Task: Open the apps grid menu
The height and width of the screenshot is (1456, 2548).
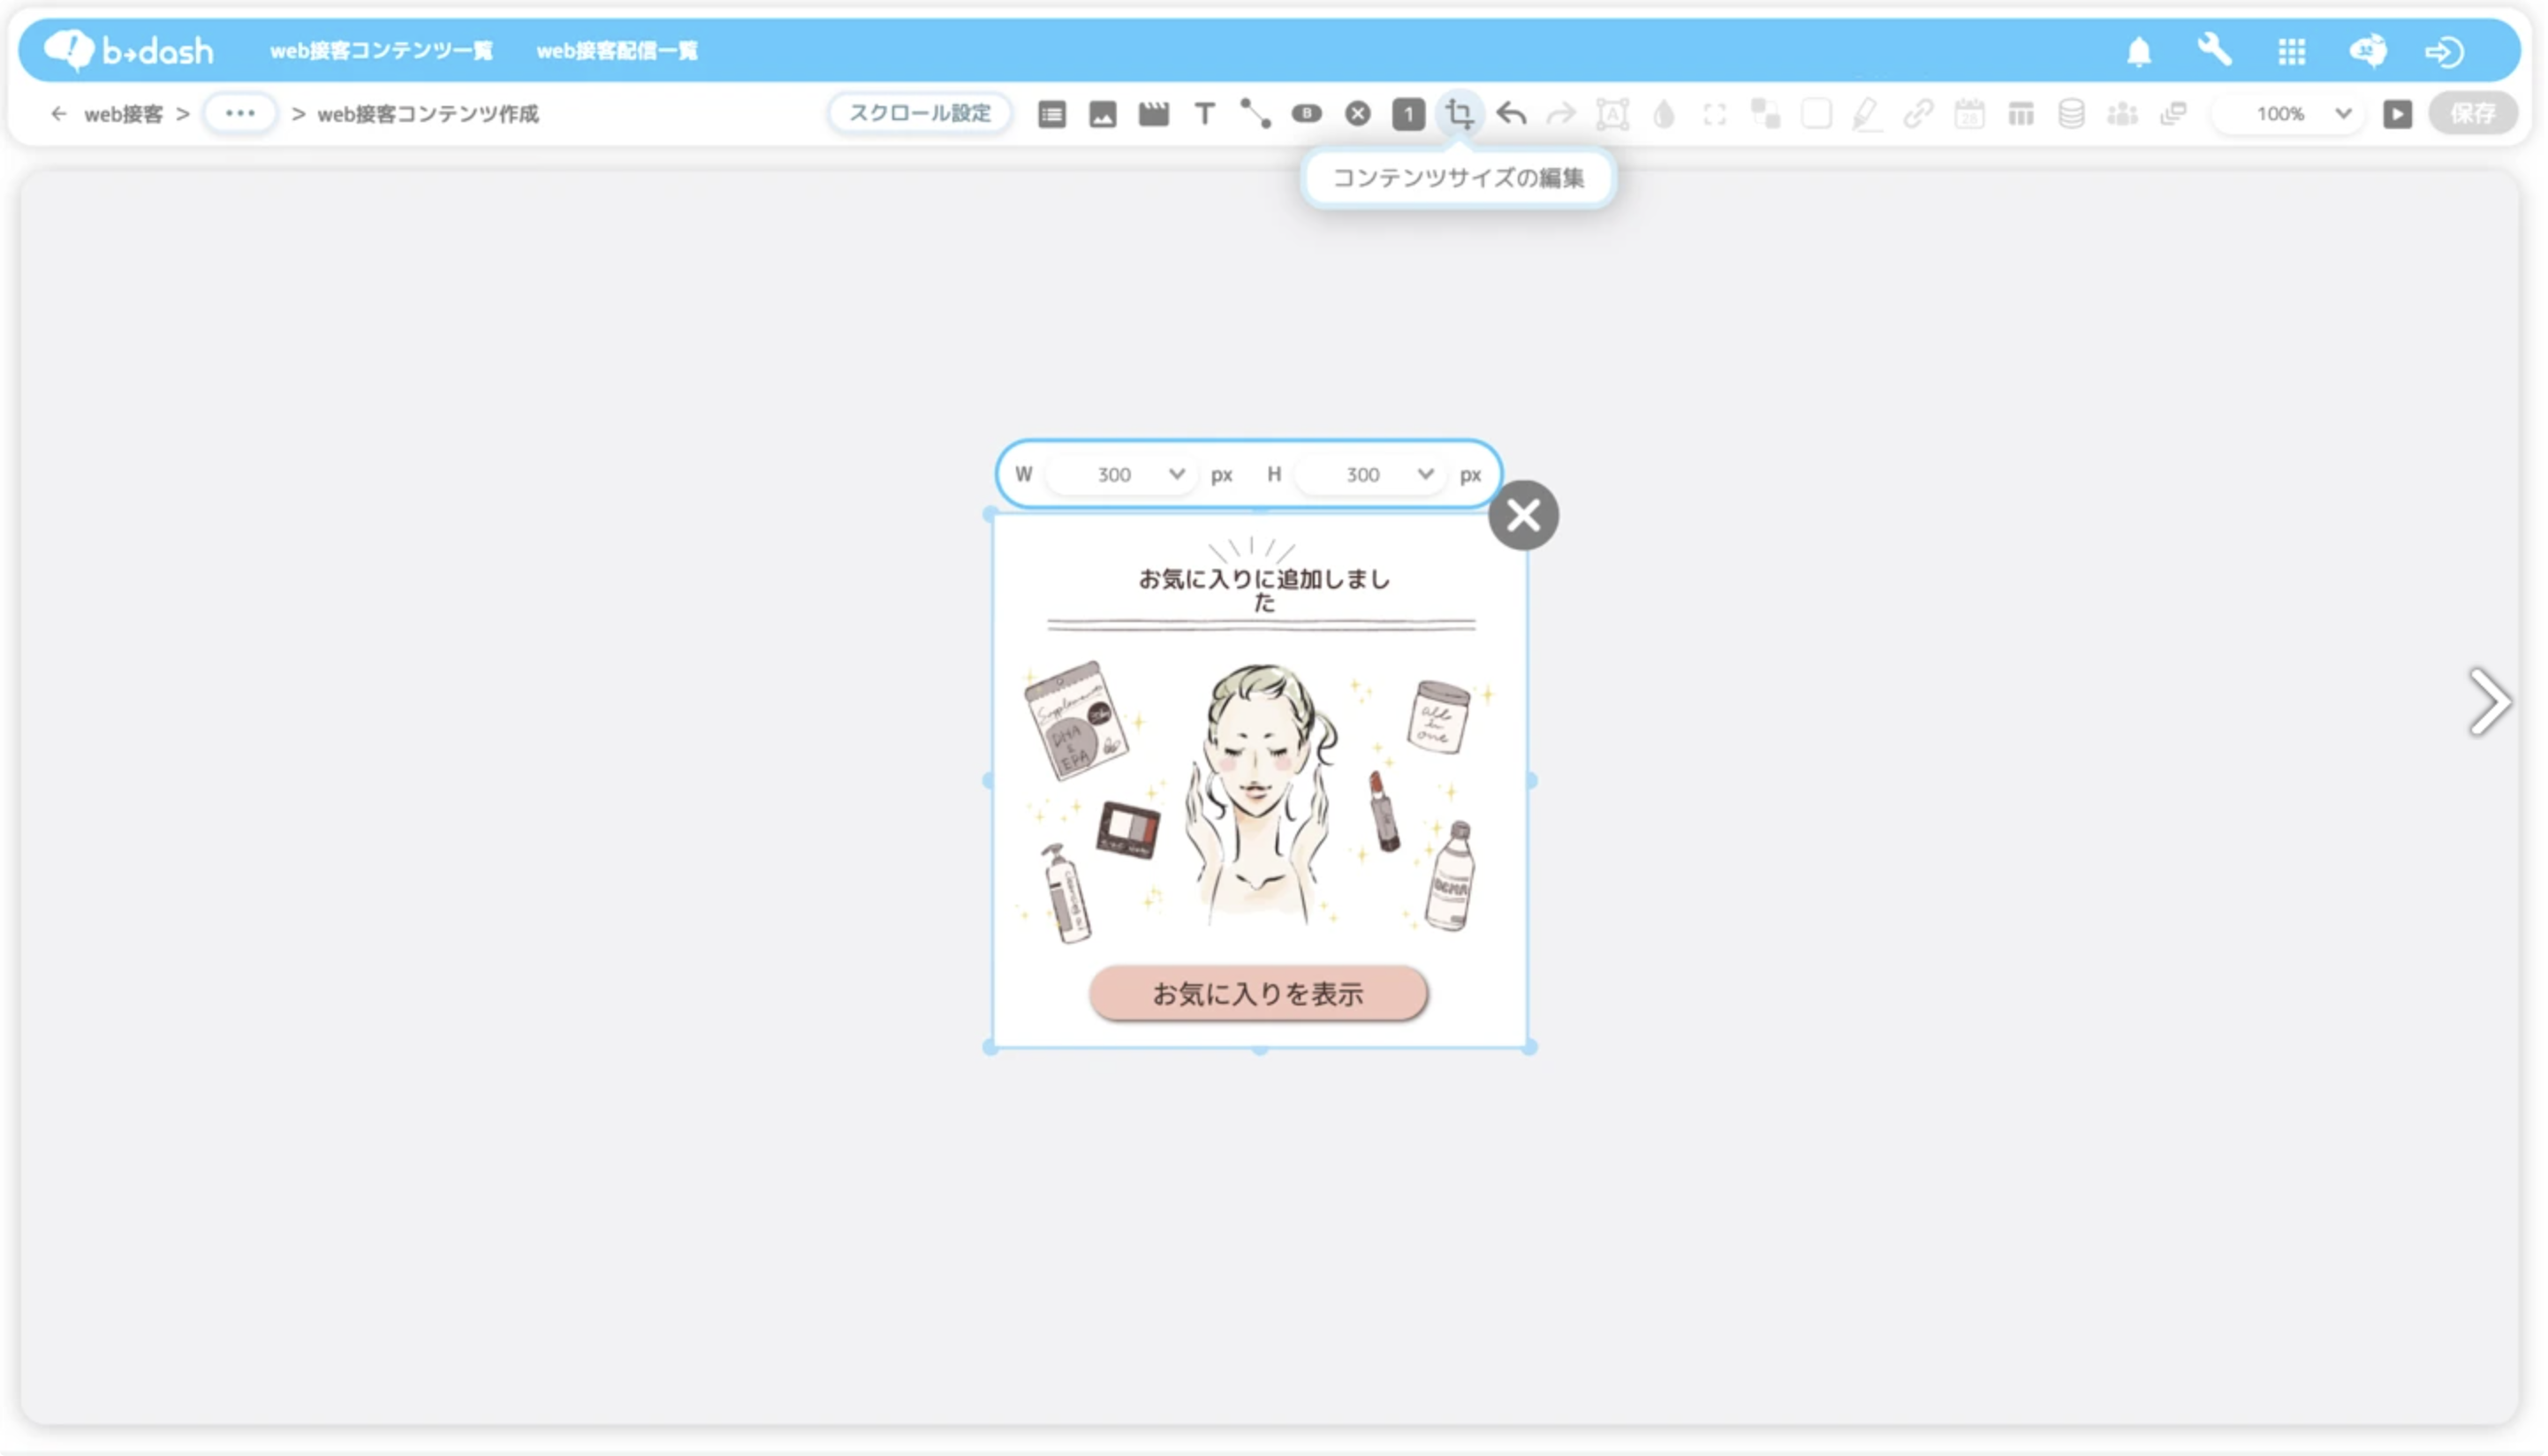Action: pos(2292,51)
